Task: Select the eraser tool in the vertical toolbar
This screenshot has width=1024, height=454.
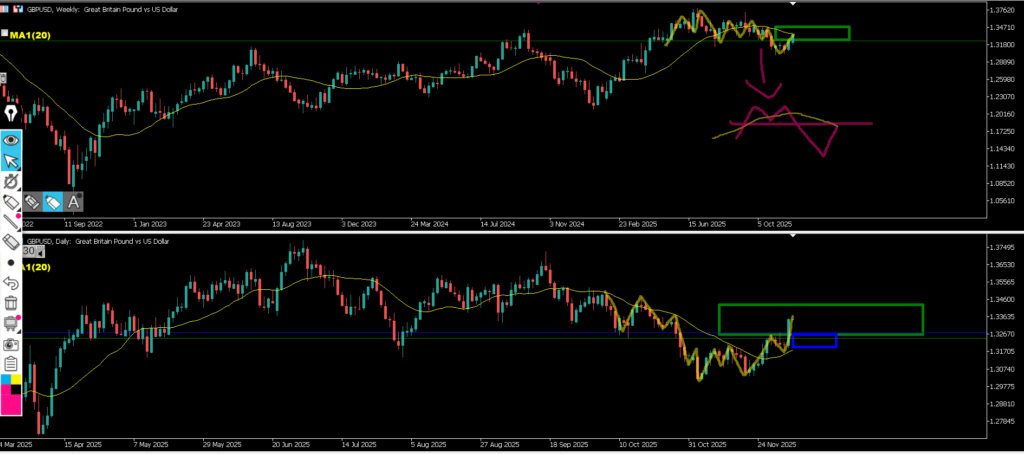Action: coord(11,240)
